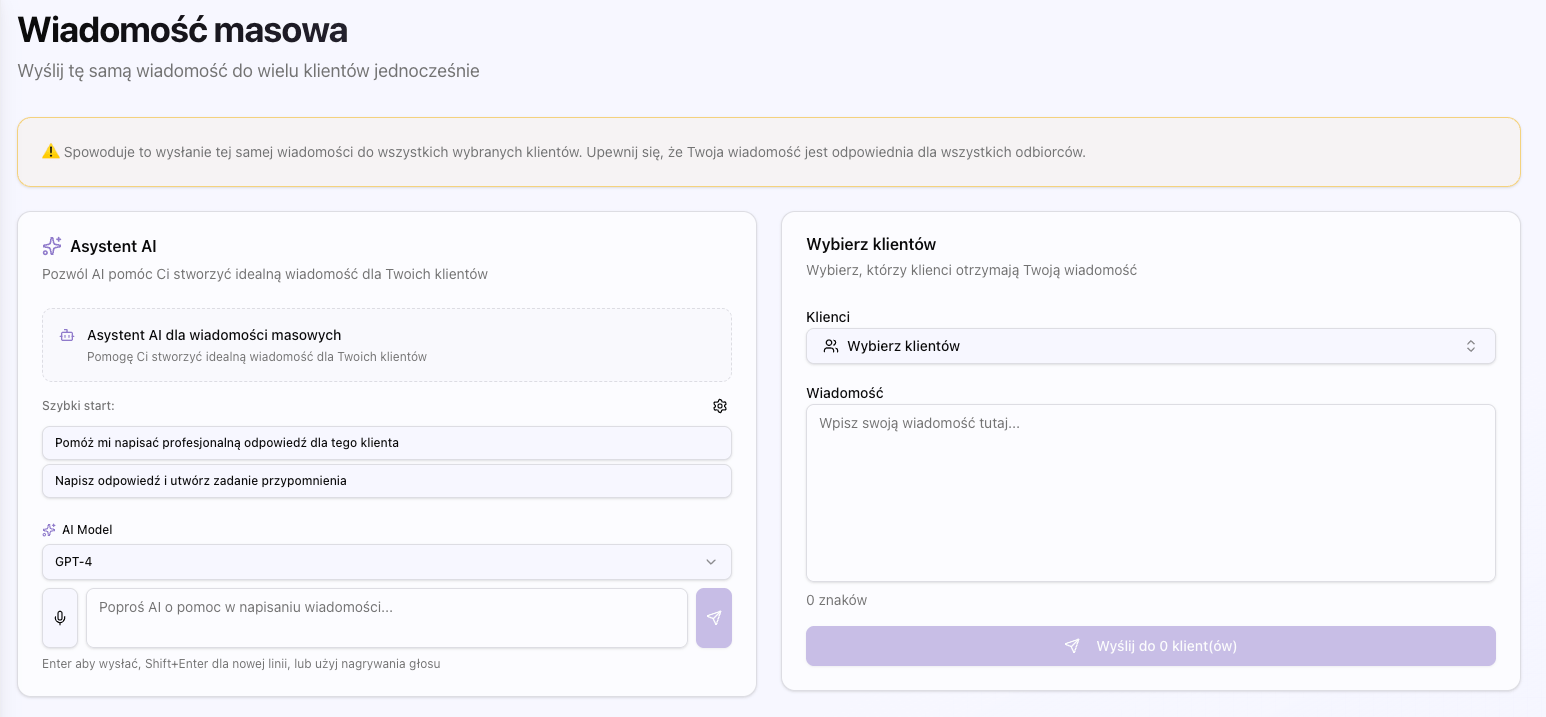Click the chevron arrow on the GPT-4 selector

tap(711, 562)
